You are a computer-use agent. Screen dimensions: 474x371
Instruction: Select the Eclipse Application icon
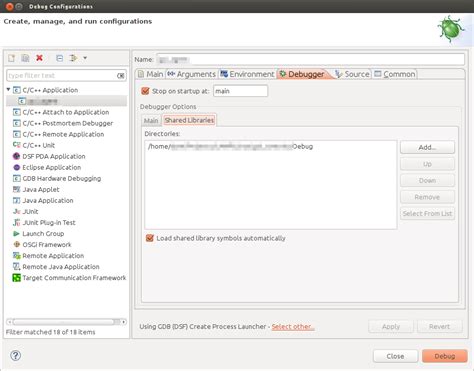17,167
